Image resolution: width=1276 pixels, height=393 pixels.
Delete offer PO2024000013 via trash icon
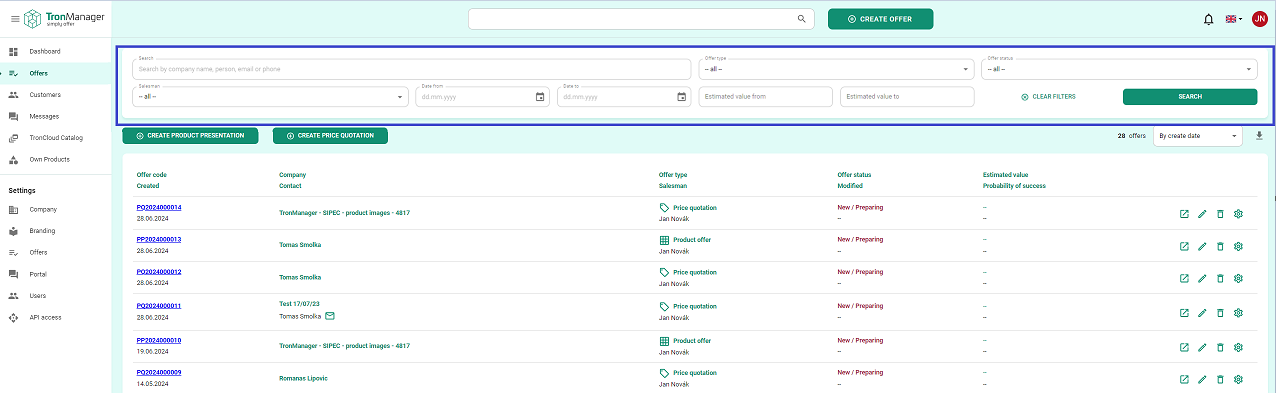click(x=1220, y=246)
